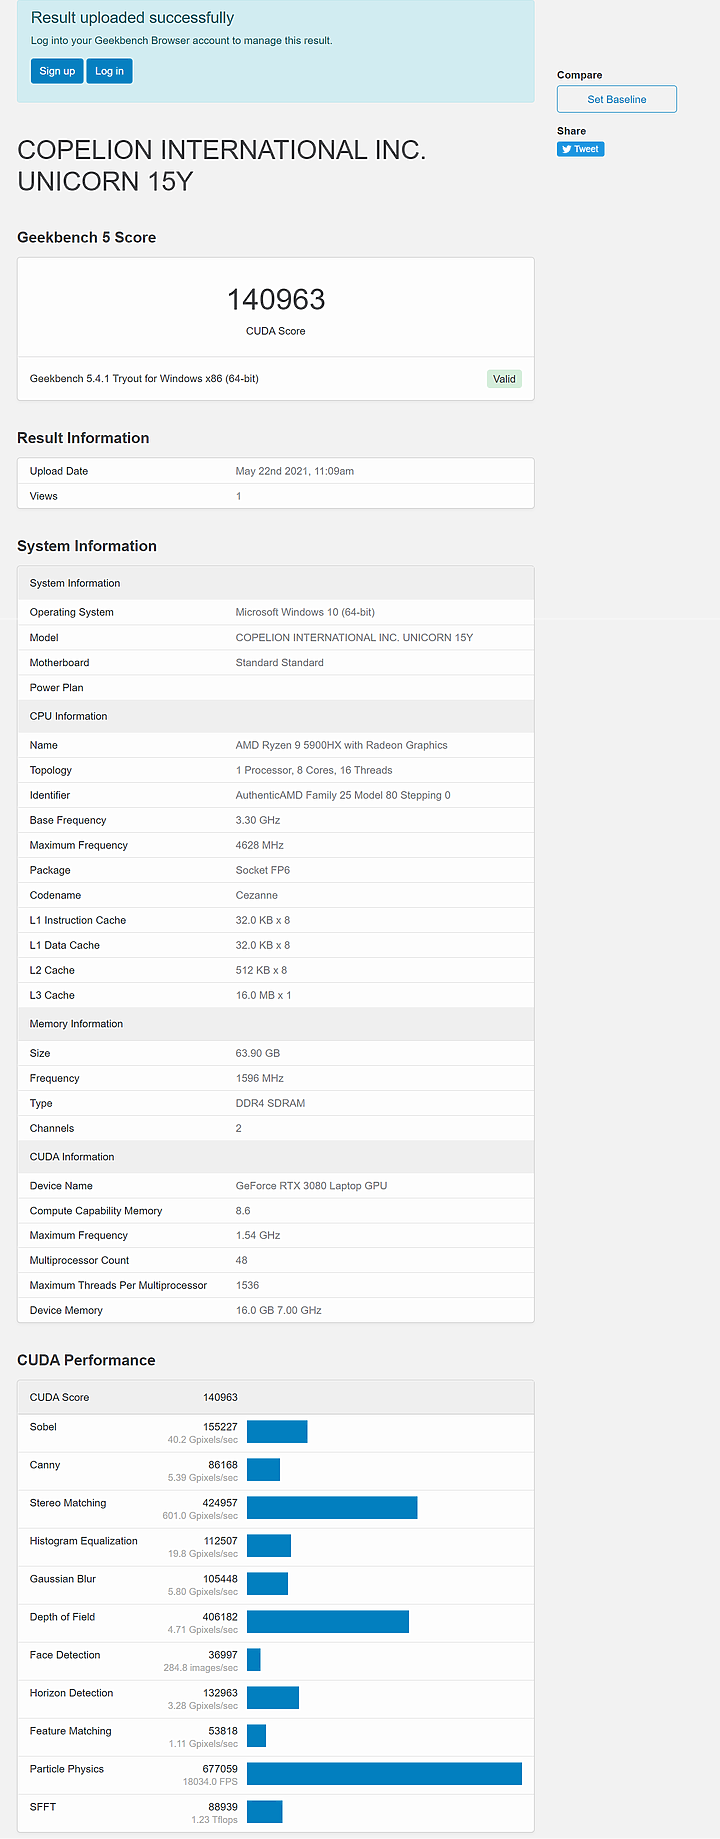
Task: Click the L1 Instruction Cache row label
Action: pyautogui.click(x=78, y=920)
